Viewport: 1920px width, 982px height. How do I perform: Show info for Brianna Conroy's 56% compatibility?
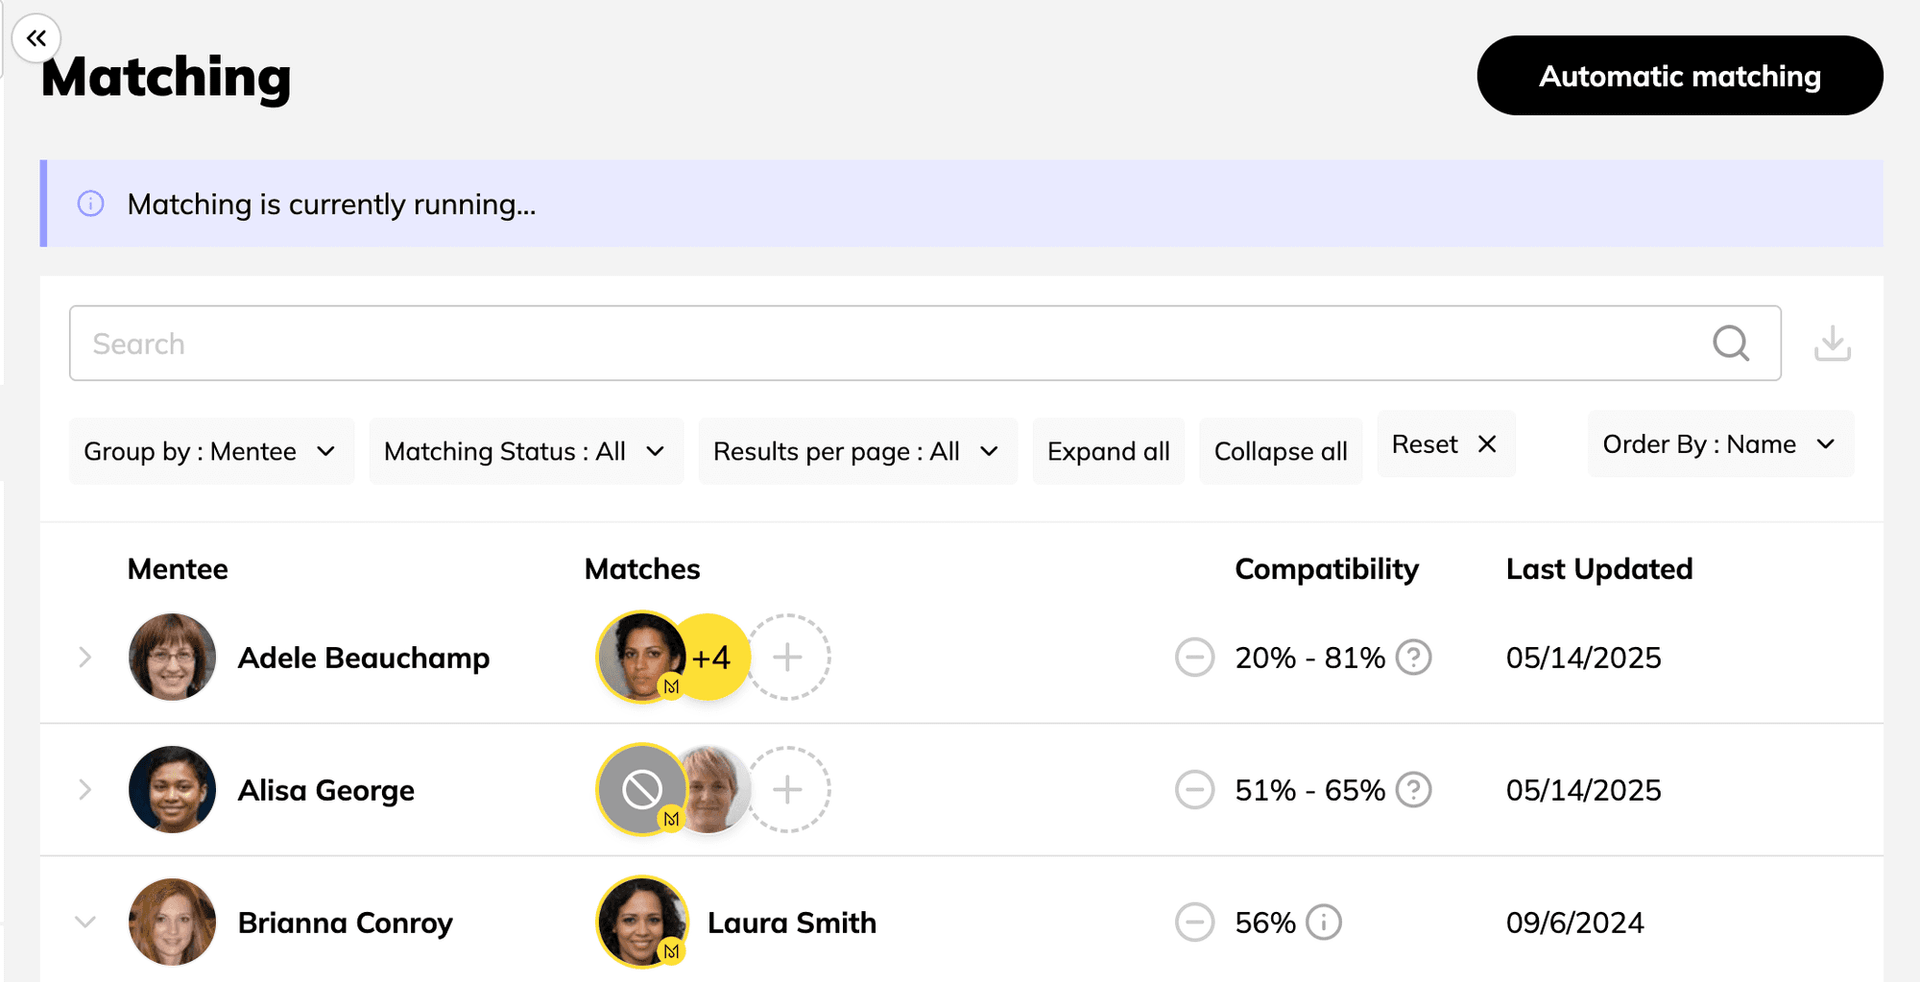[x=1324, y=922]
